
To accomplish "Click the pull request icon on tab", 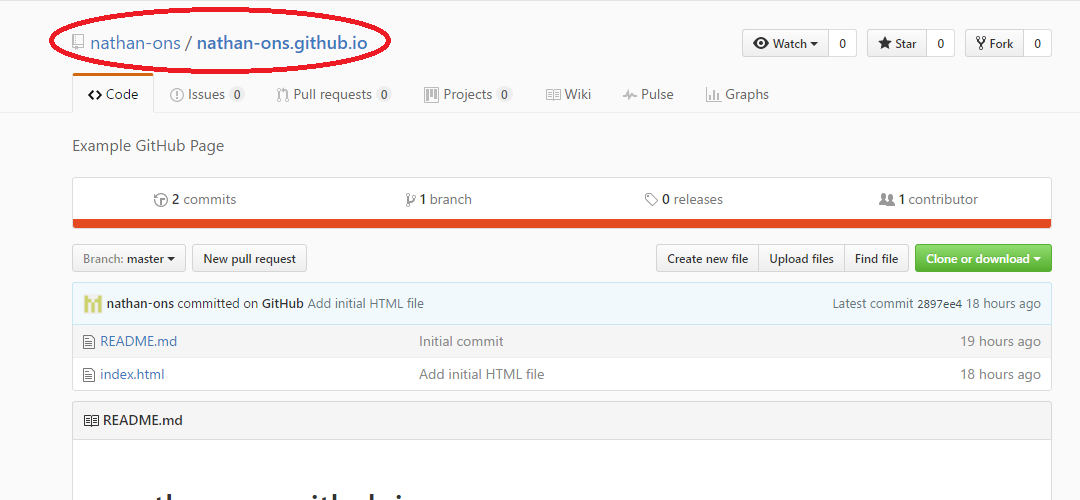I will 282,95.
